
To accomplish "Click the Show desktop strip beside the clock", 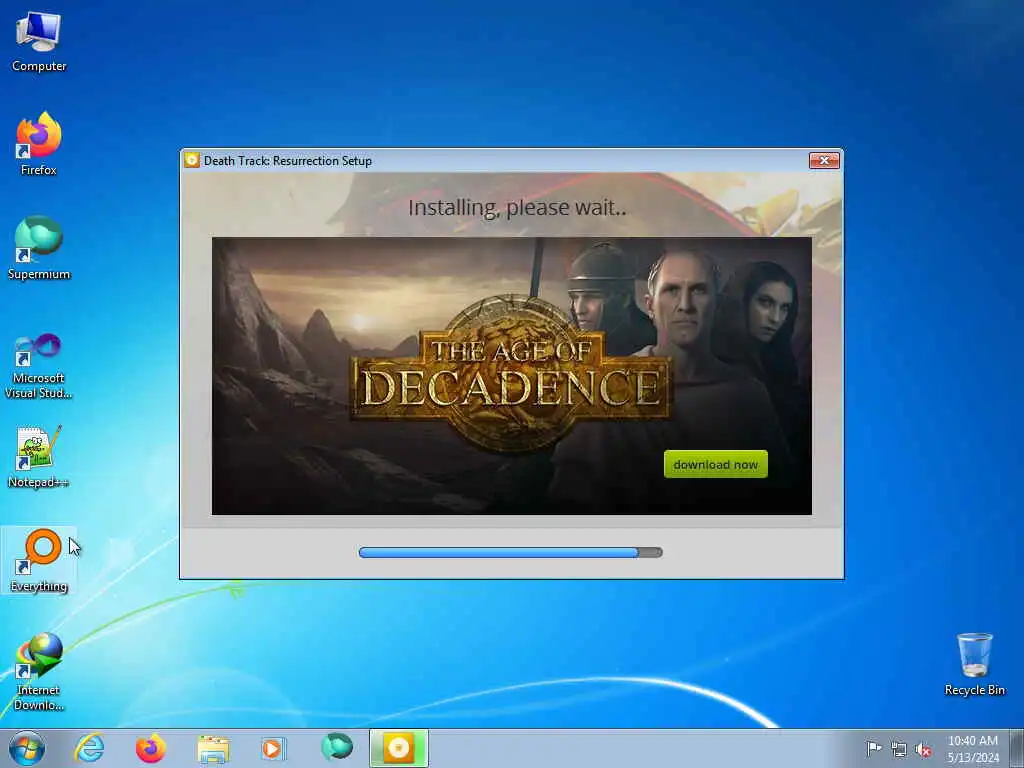I will (x=1017, y=748).
